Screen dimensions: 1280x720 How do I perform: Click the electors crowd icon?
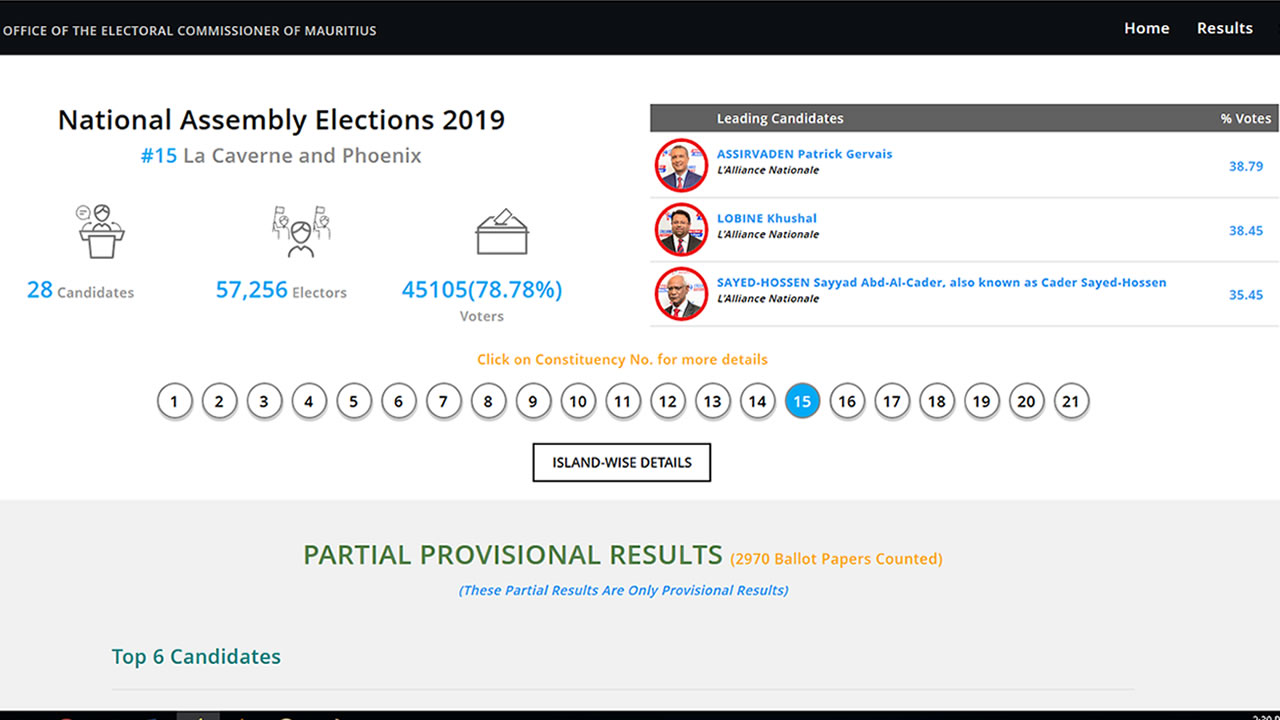coord(301,231)
